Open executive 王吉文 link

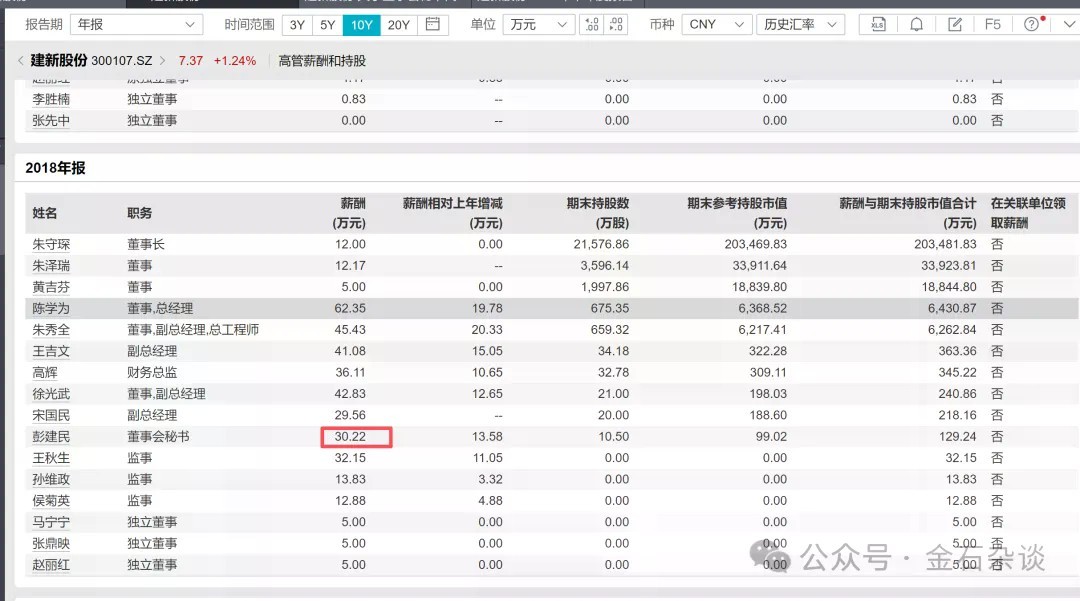coord(51,351)
